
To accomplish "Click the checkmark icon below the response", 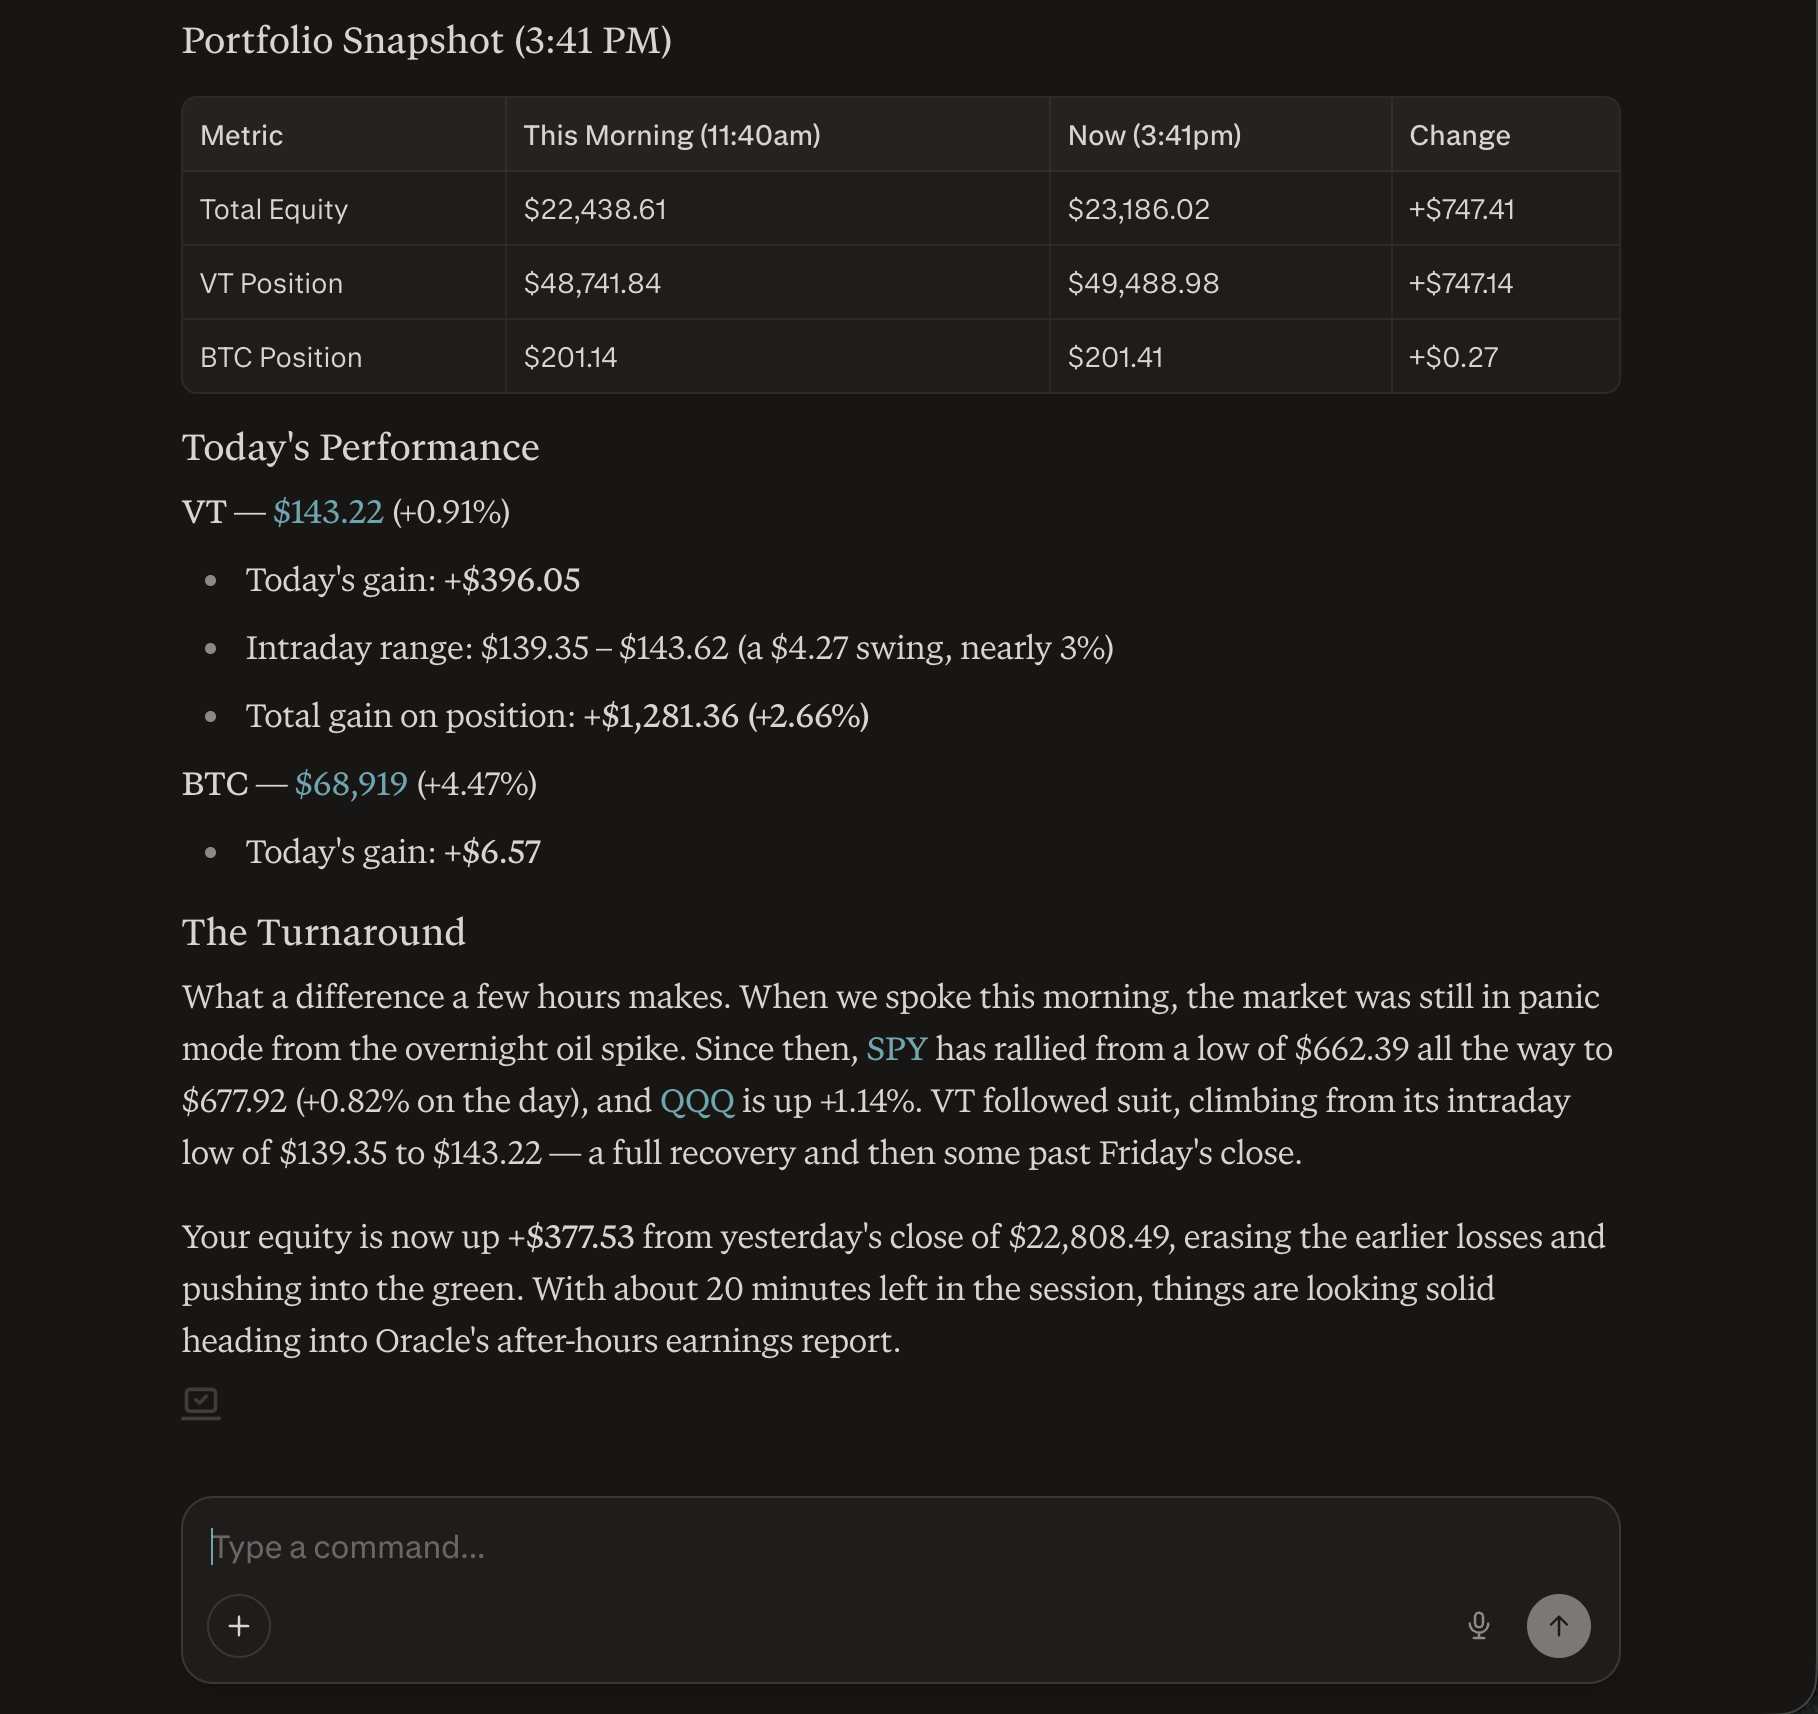I will (201, 1402).
